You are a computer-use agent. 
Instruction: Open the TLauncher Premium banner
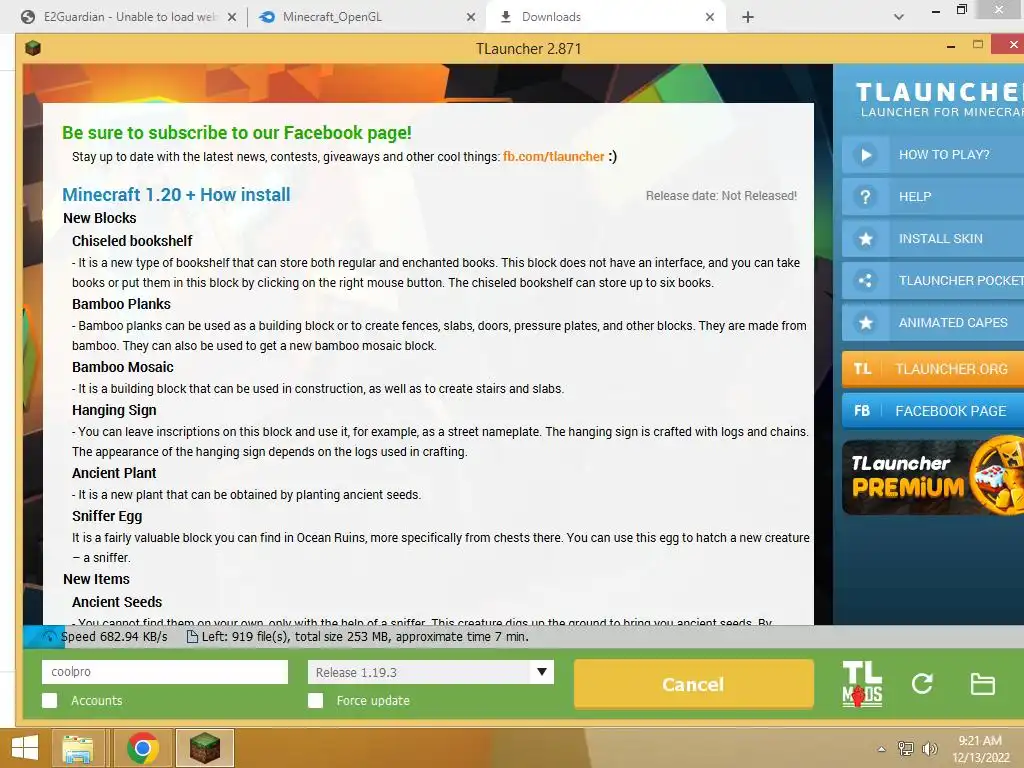933,477
